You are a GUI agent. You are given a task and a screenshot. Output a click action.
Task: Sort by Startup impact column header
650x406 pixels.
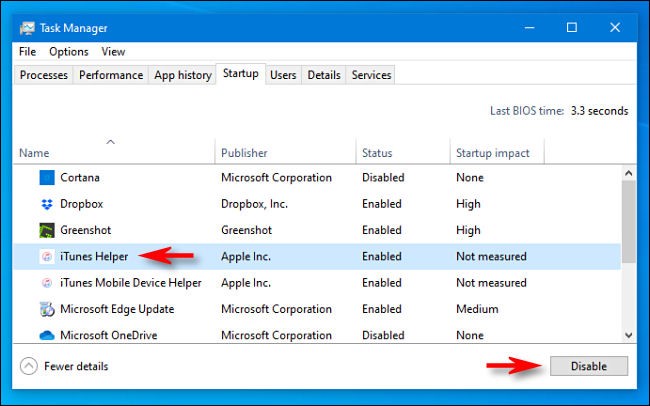497,153
